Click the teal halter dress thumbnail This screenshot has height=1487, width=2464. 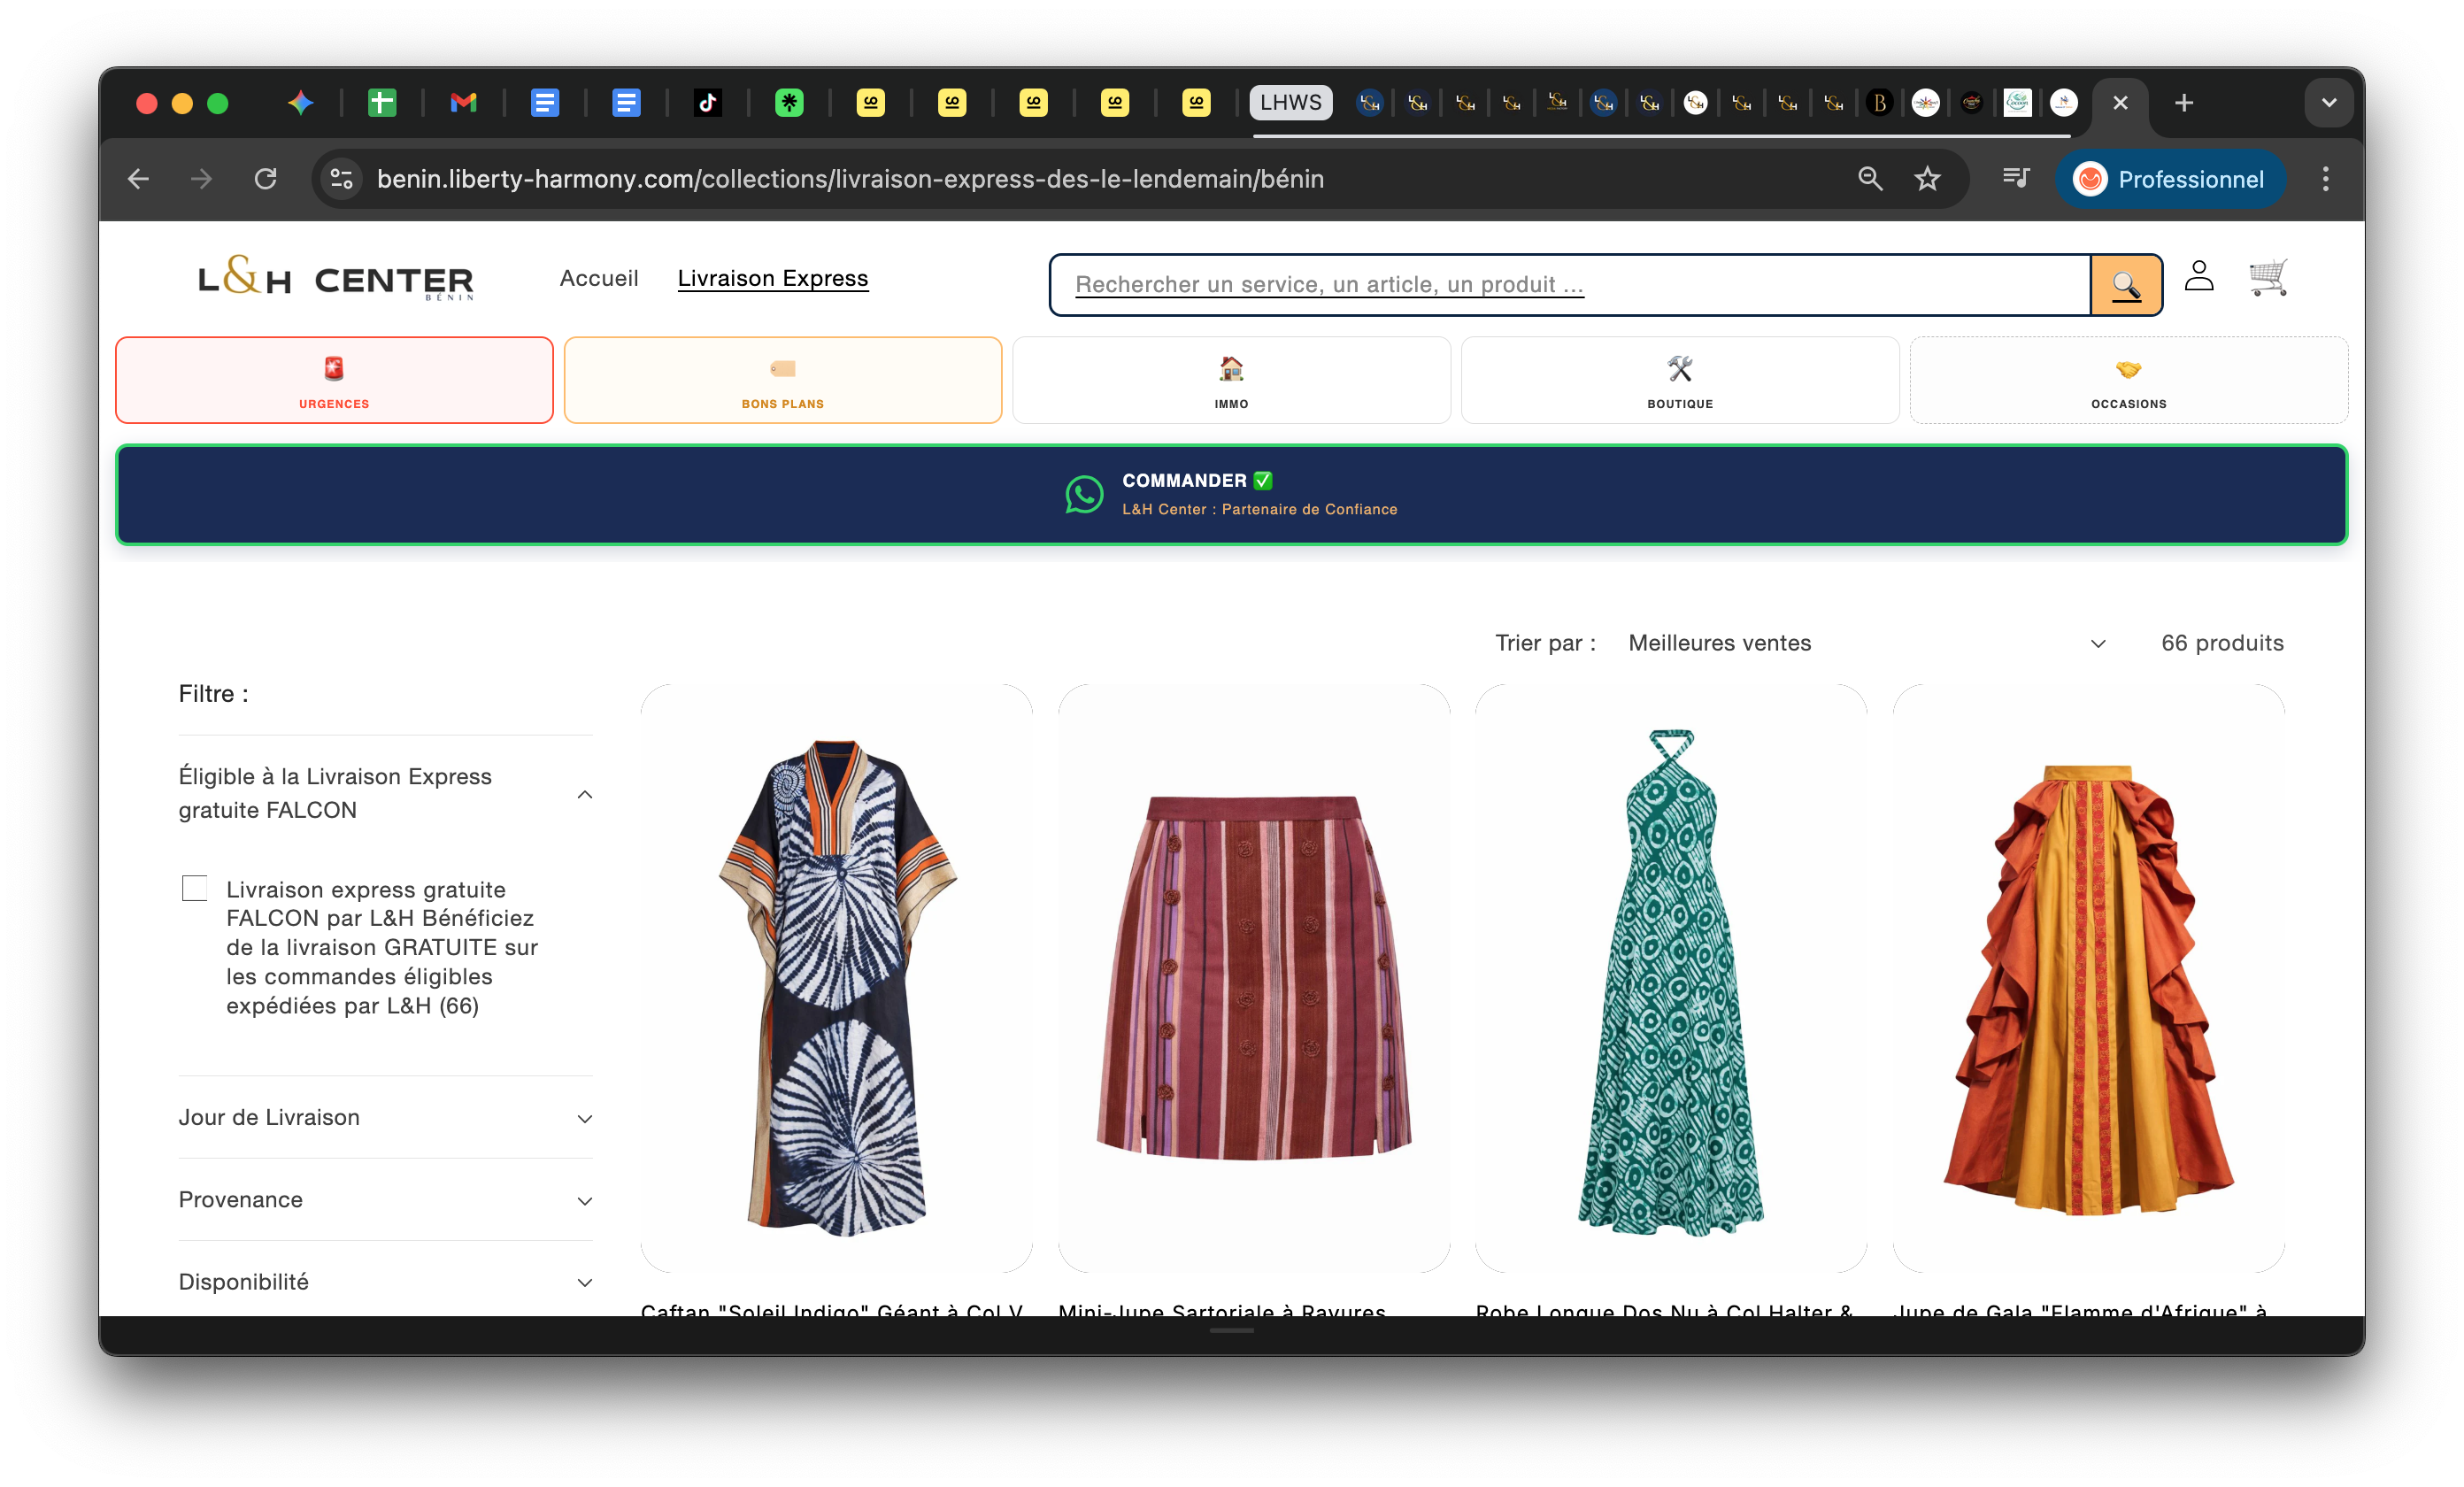pyautogui.click(x=1670, y=980)
